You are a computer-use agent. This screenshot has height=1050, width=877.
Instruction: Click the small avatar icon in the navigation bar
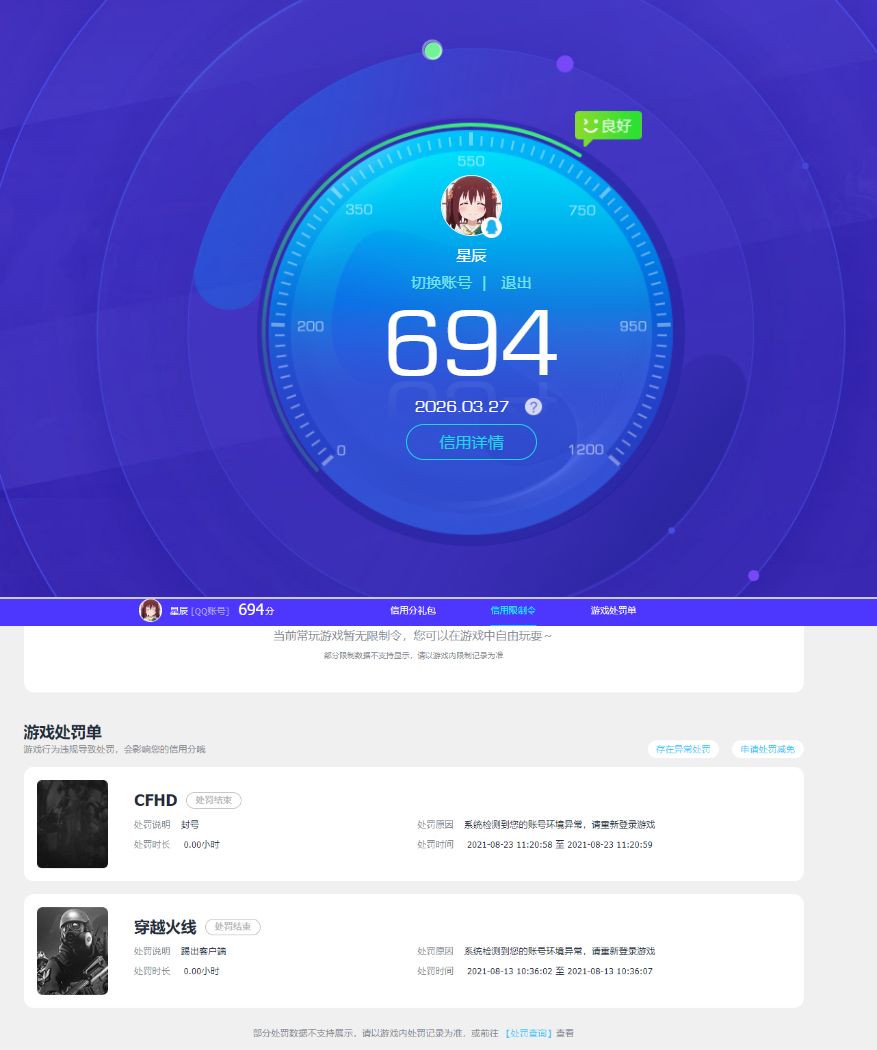coord(152,610)
